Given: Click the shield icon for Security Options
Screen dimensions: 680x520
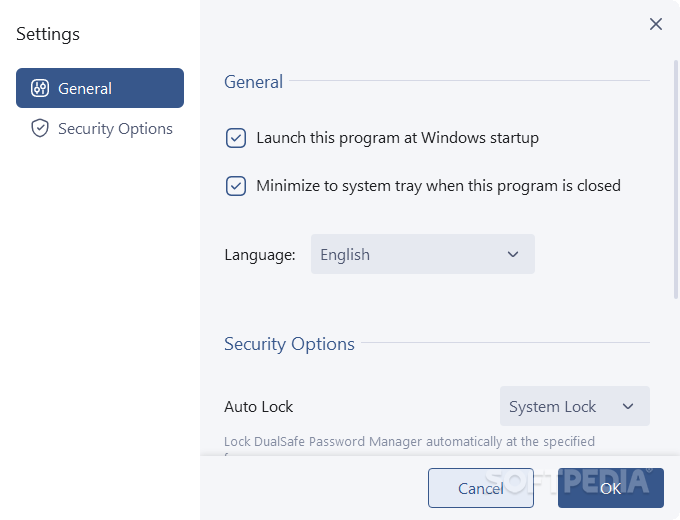Looking at the screenshot, I should coord(40,128).
